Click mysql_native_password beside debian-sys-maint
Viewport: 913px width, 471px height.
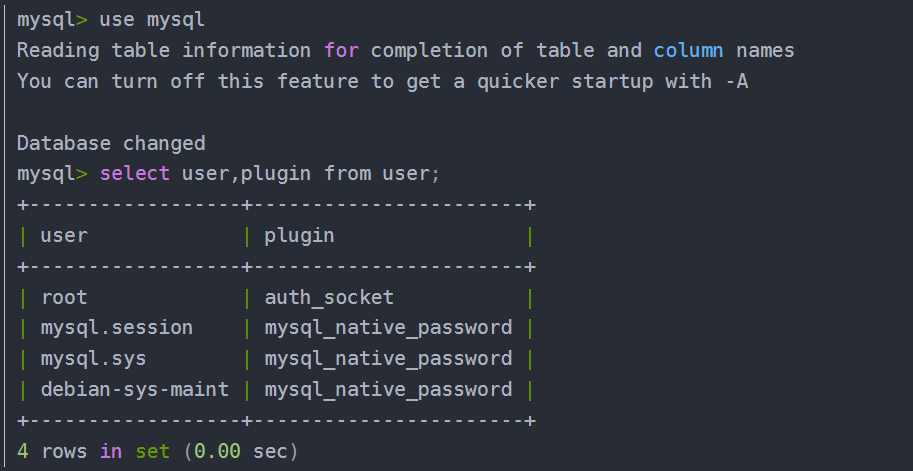[388, 389]
